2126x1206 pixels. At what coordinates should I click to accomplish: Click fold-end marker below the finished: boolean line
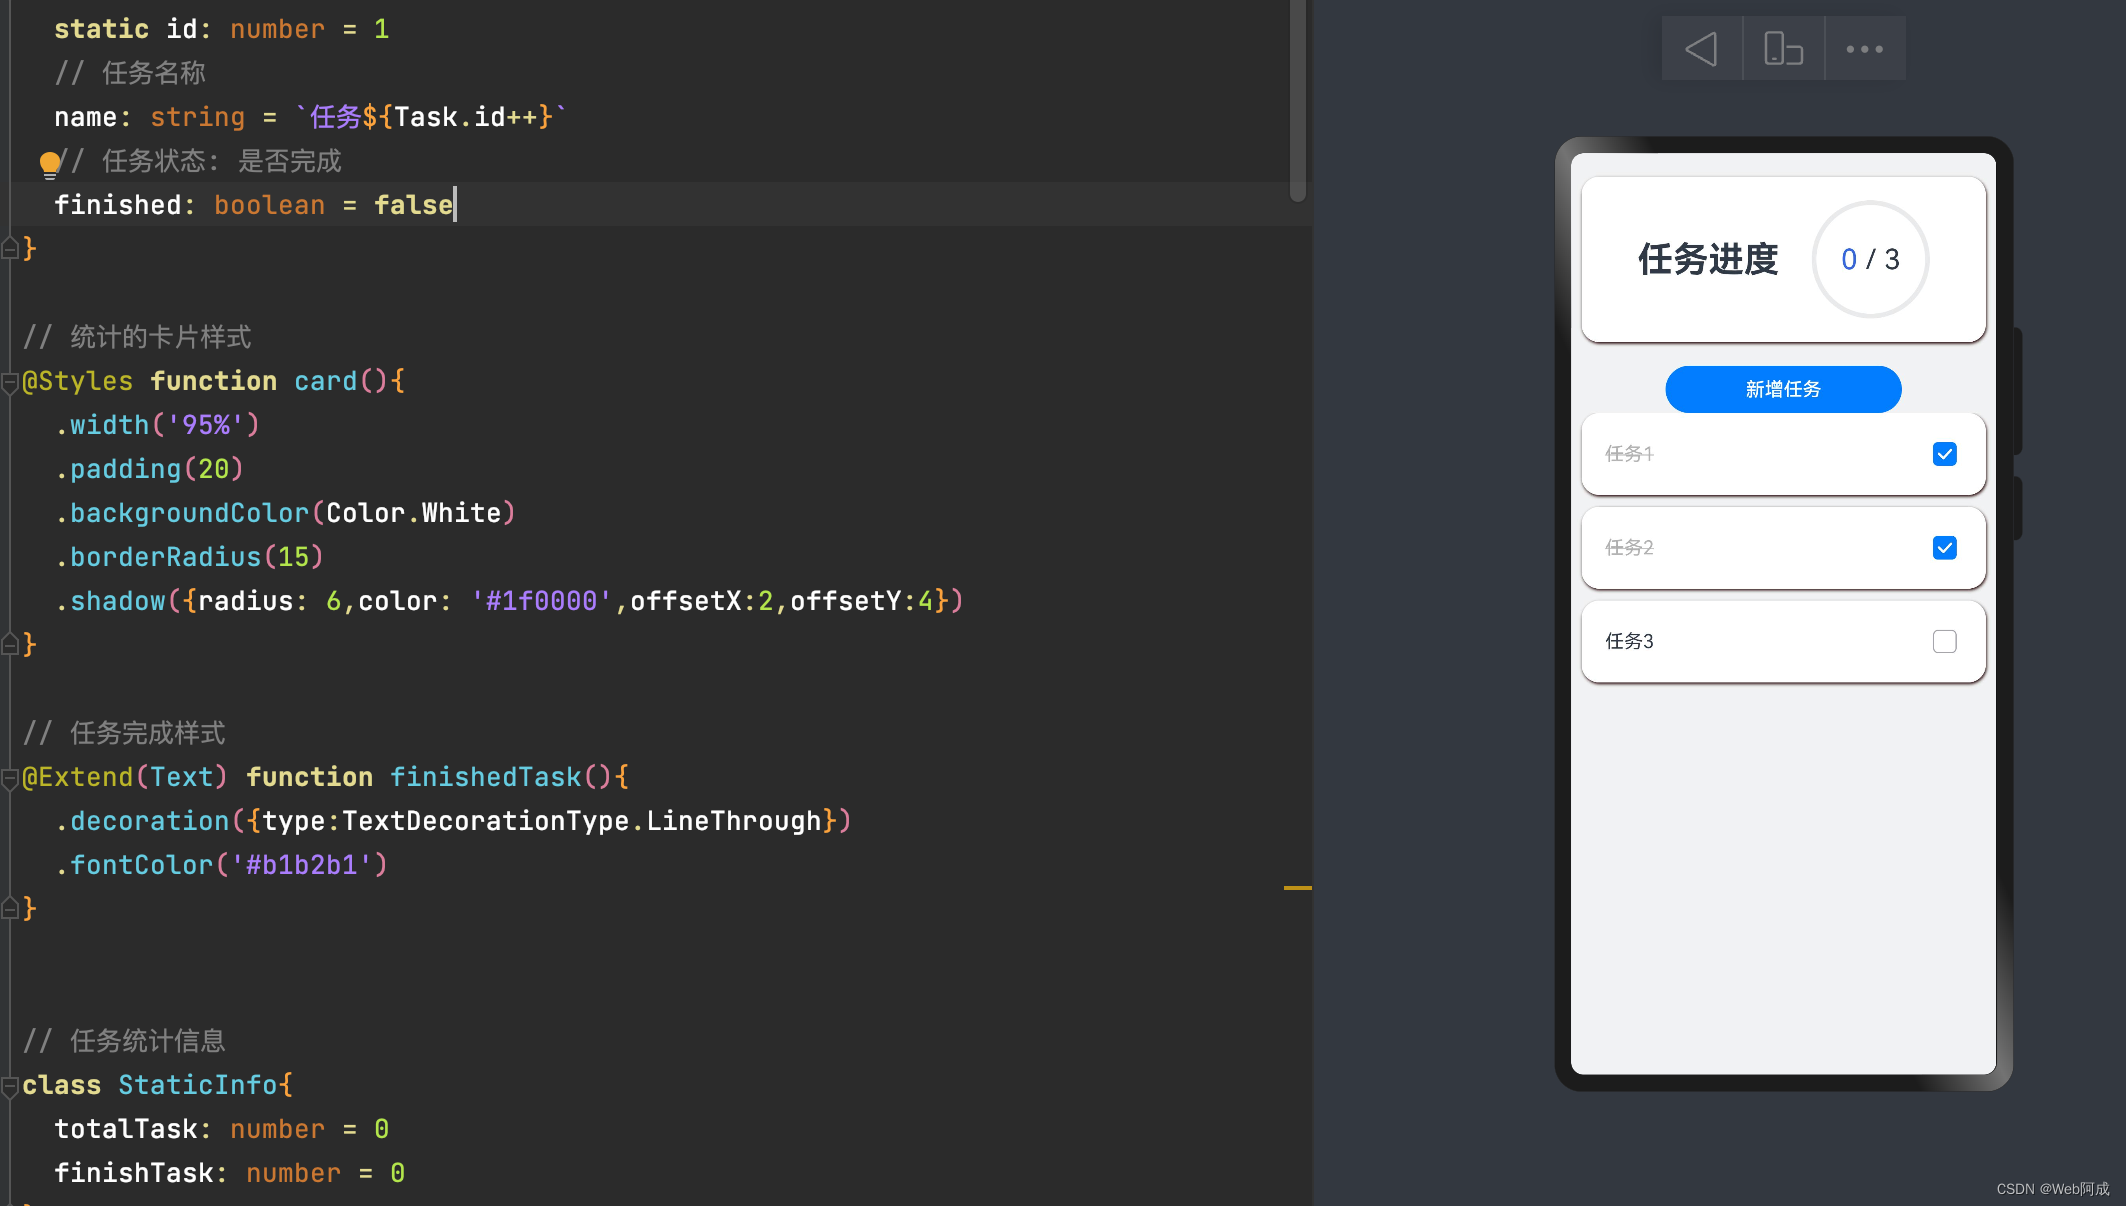[10, 248]
